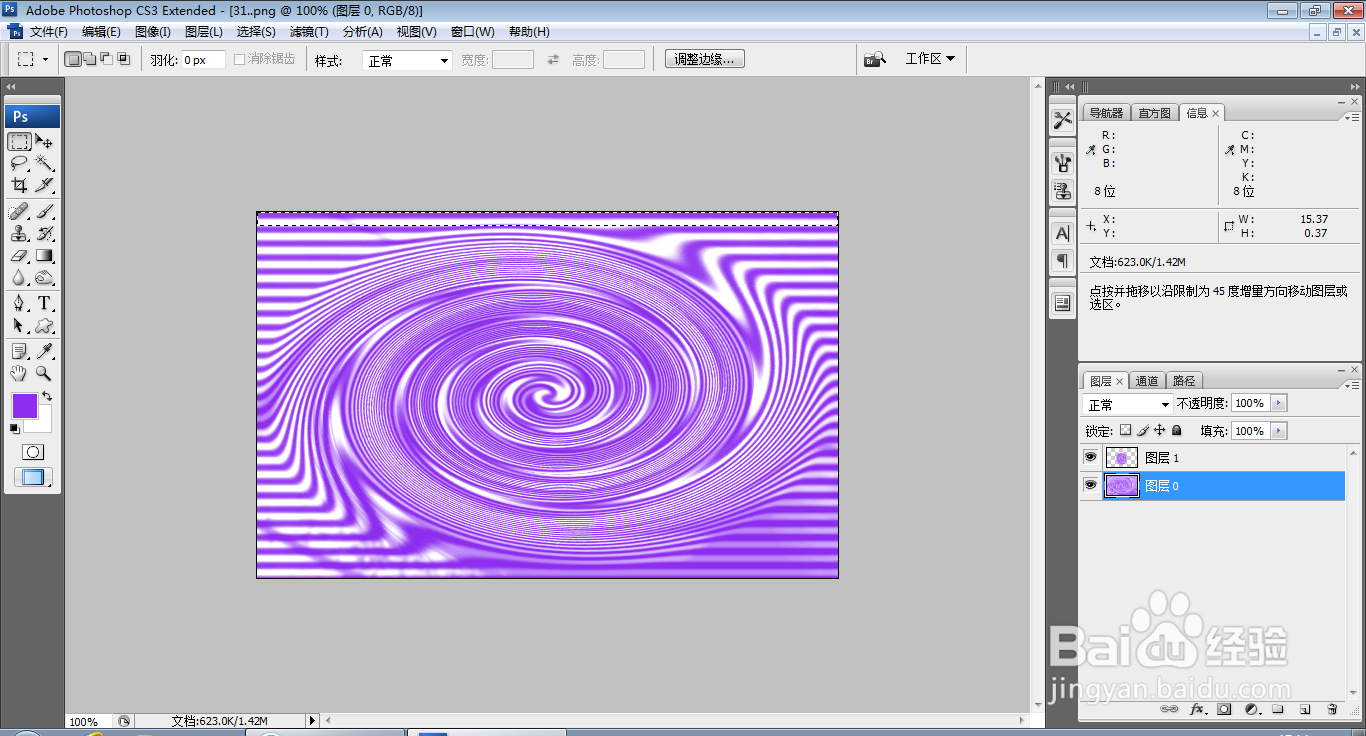
Task: Open the Layers panel options menu
Action: (1352, 384)
